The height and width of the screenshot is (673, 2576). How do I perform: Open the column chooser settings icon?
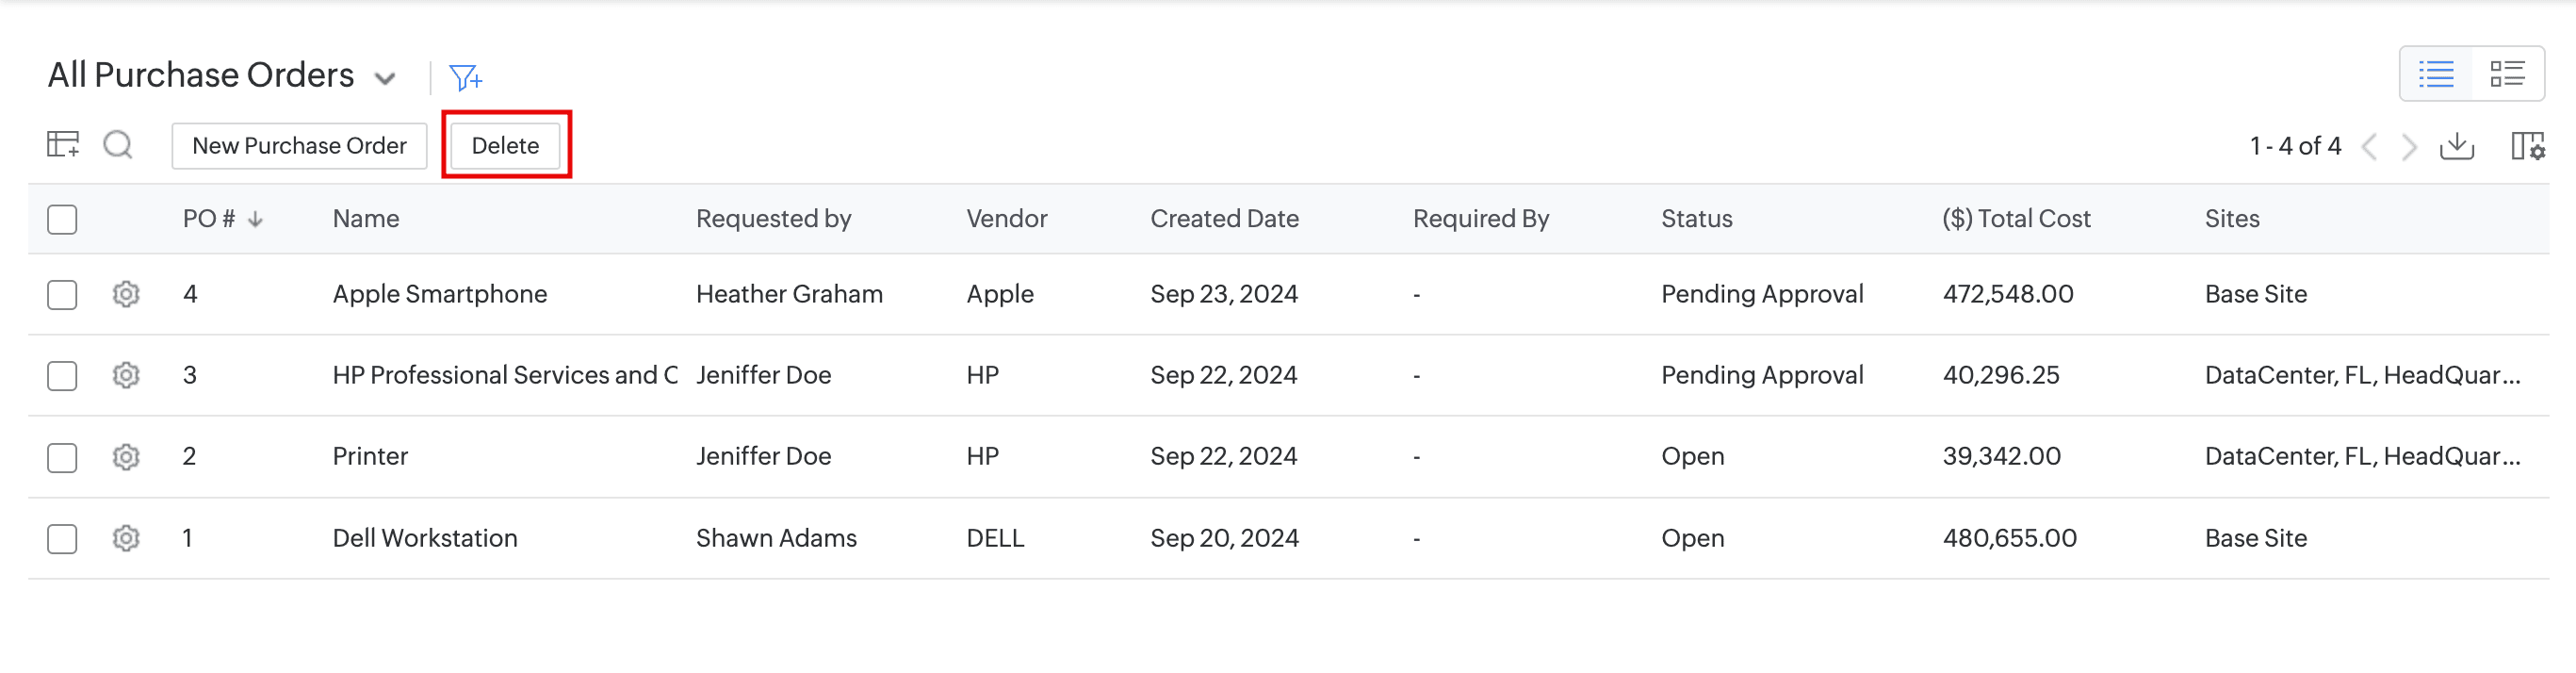pos(2527,146)
